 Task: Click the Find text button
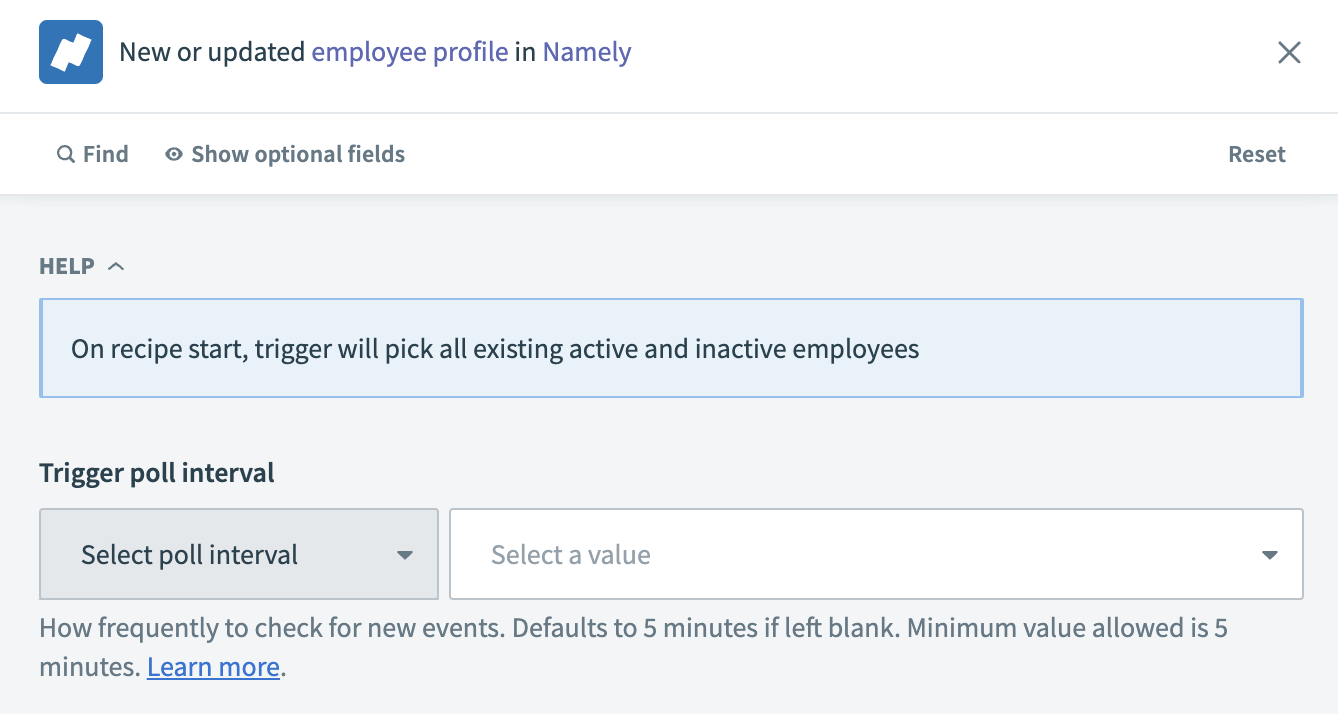coord(105,155)
